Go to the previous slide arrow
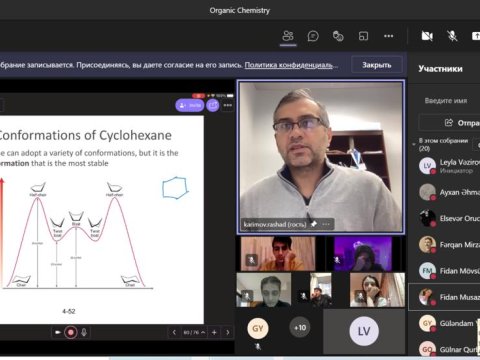This screenshot has height=360, width=480. pyautogui.click(x=174, y=332)
